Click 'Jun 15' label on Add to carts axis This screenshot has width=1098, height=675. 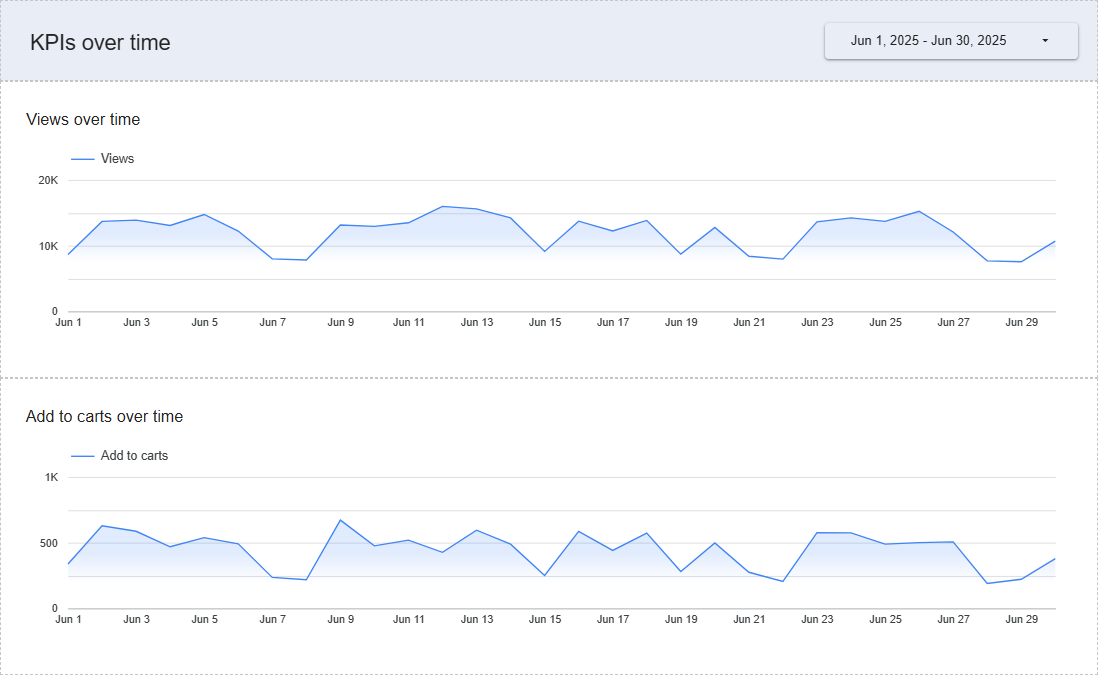coord(545,620)
